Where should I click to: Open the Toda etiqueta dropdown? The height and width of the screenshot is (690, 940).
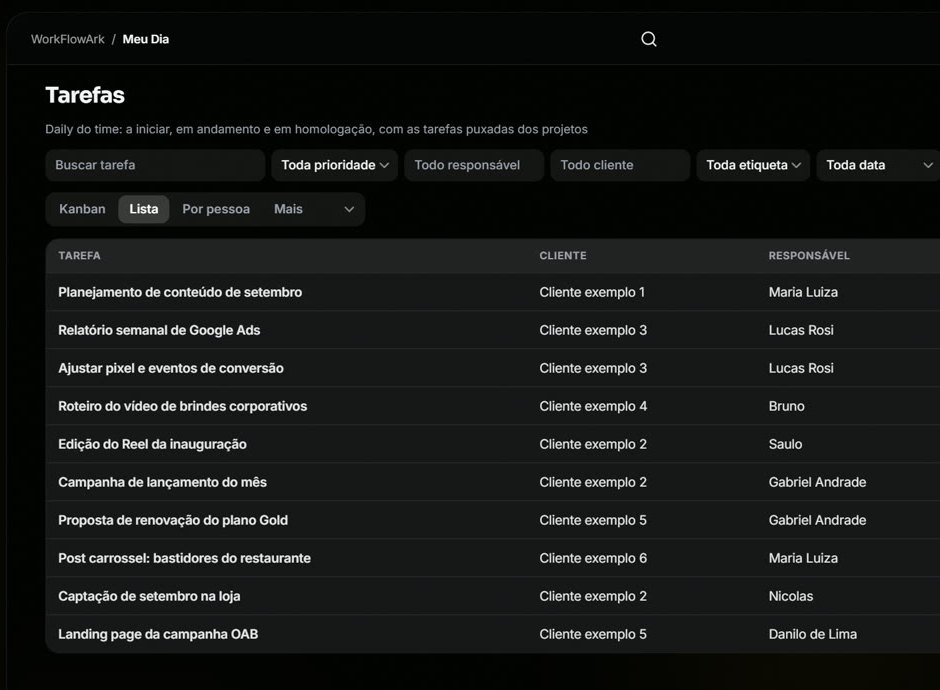pyautogui.click(x=753, y=165)
